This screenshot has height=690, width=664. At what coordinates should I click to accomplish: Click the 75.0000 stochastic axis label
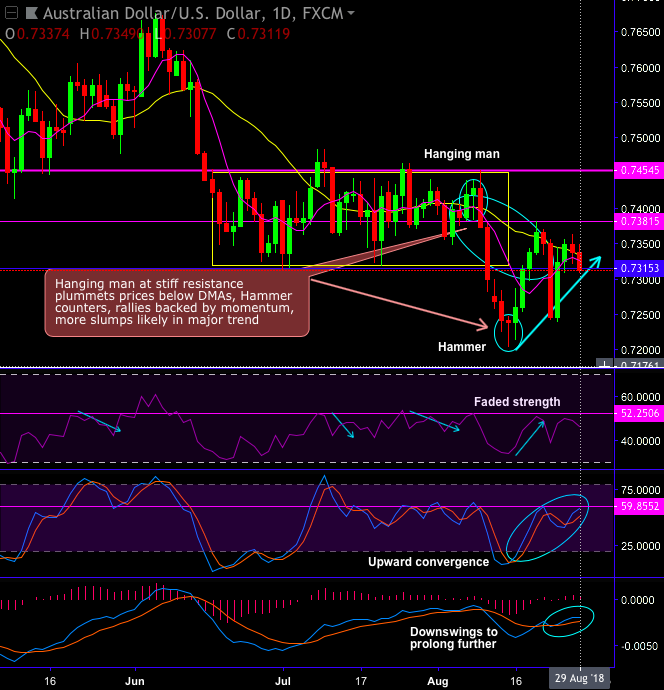click(x=640, y=490)
